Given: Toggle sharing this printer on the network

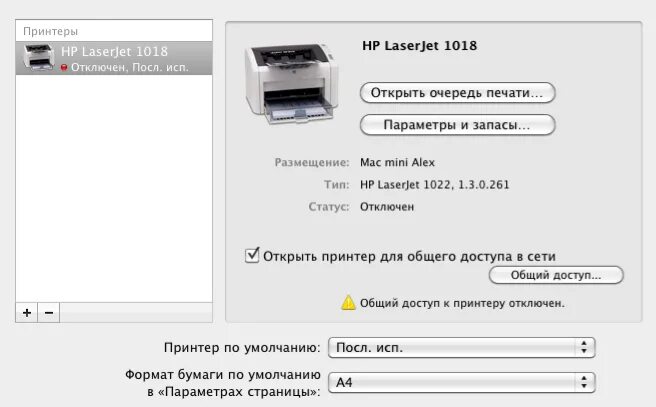Looking at the screenshot, I should (x=252, y=255).
